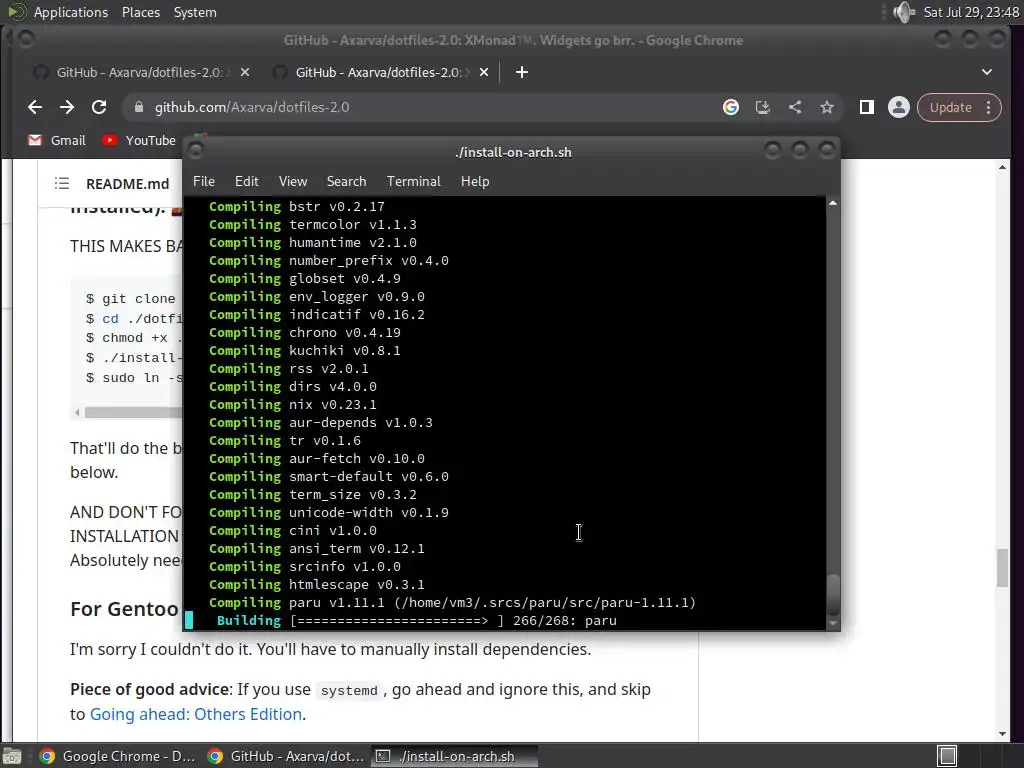1024x768 pixels.
Task: Open the terminal Help menu
Action: [x=475, y=182]
